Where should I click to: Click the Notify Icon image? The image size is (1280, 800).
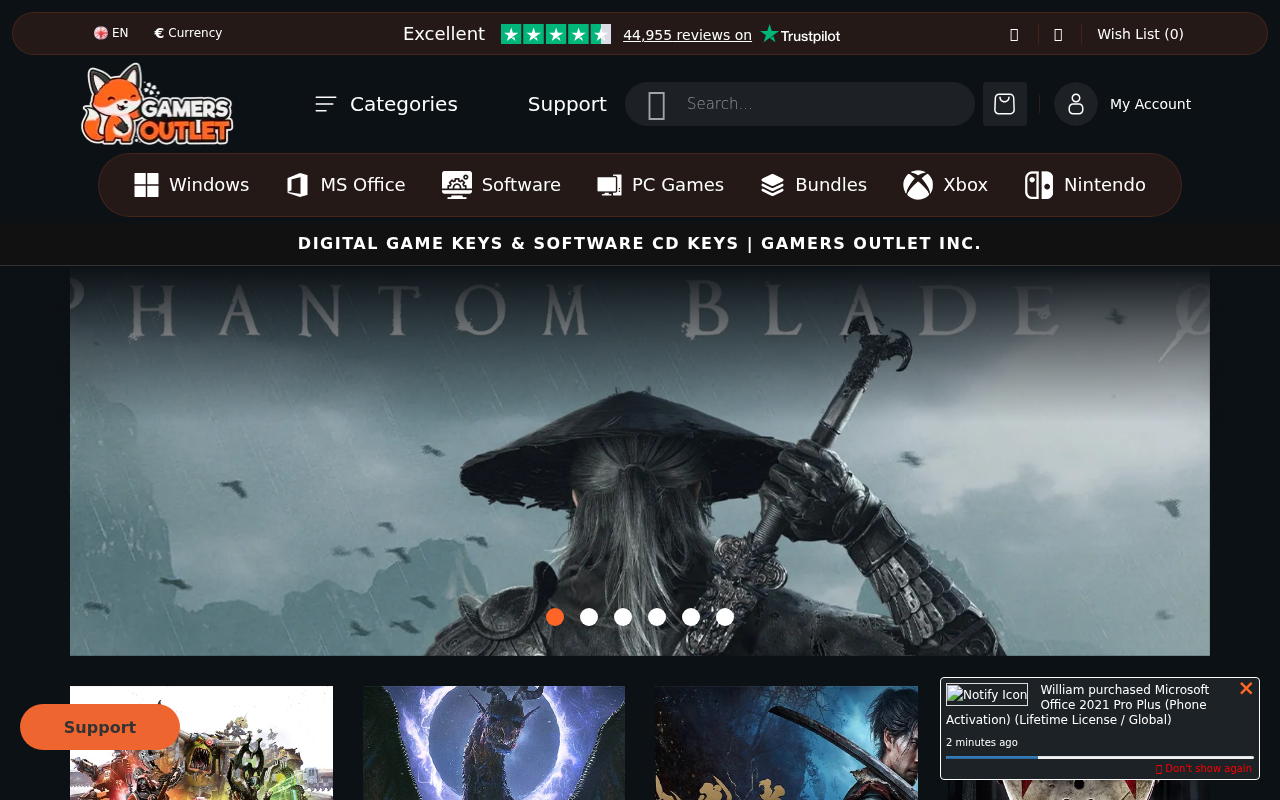click(987, 695)
